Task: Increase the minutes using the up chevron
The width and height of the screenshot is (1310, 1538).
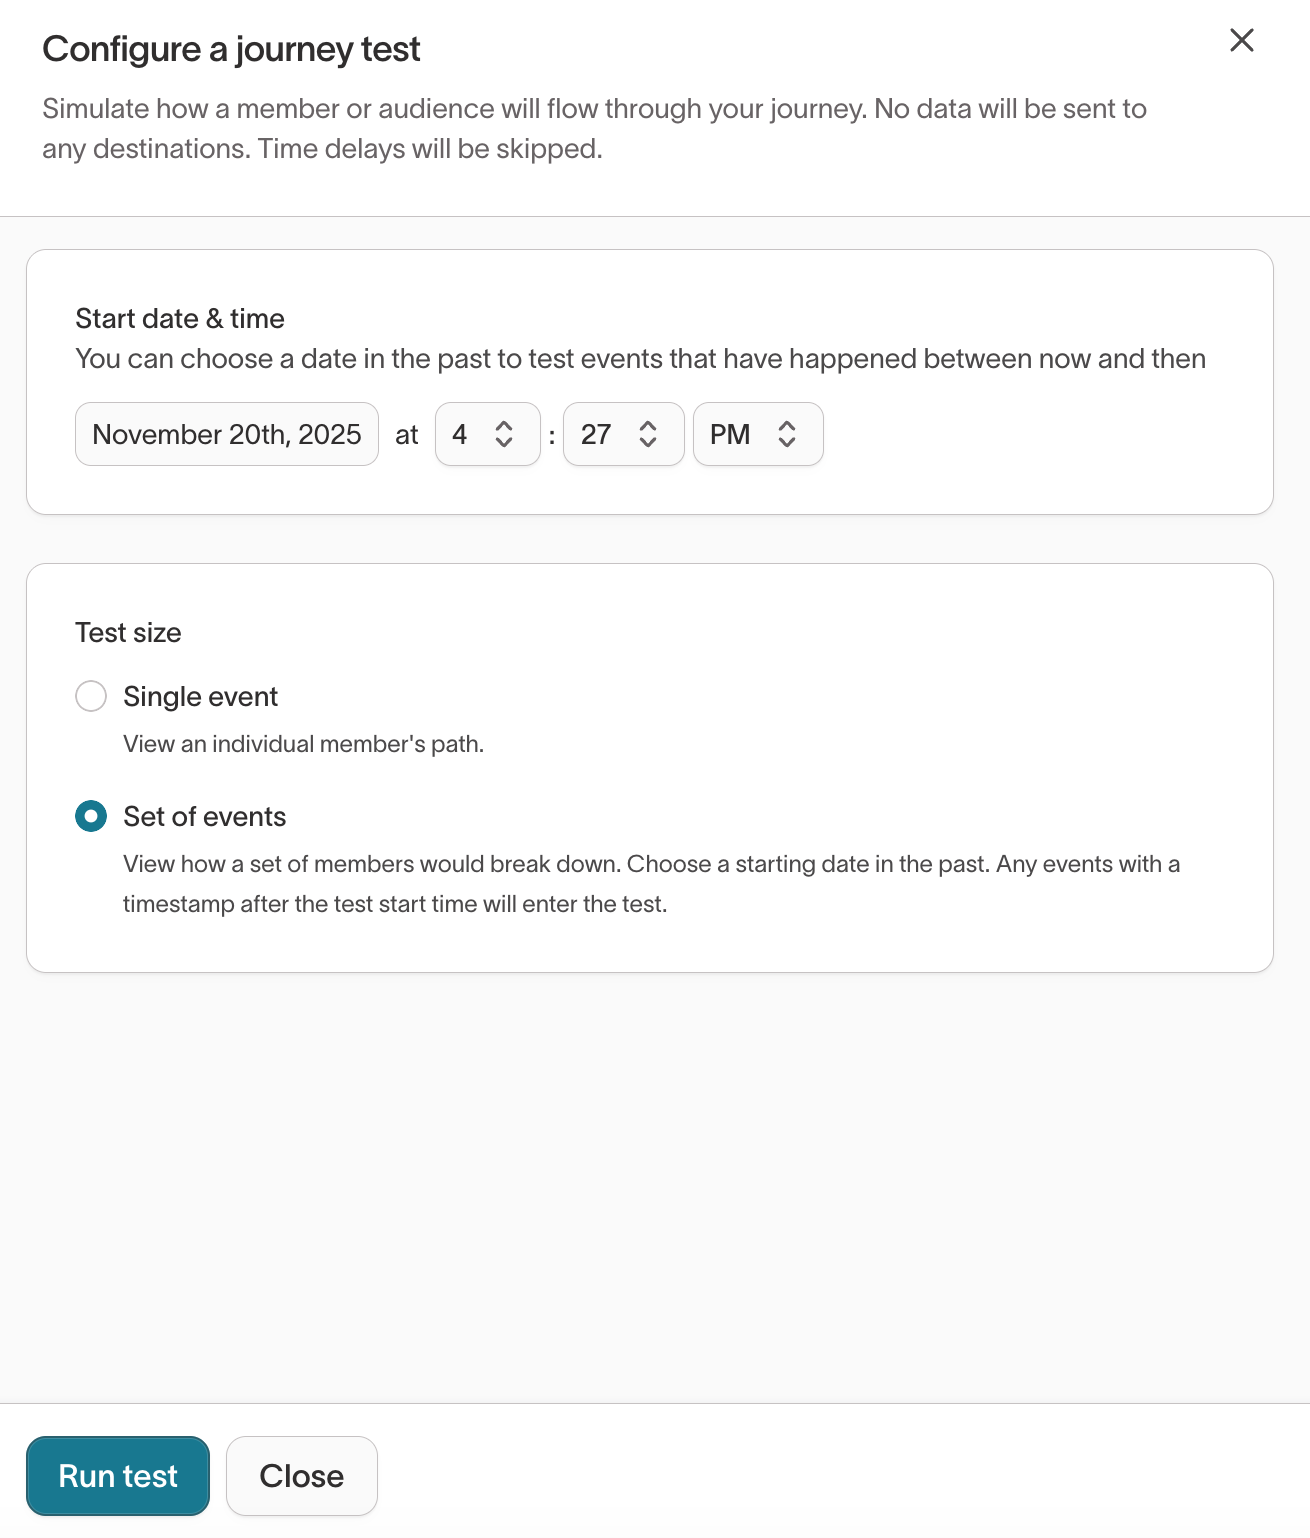Action: (x=648, y=424)
